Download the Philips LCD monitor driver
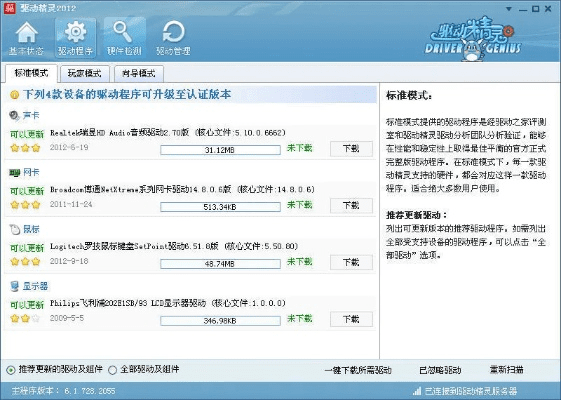 (x=351, y=319)
